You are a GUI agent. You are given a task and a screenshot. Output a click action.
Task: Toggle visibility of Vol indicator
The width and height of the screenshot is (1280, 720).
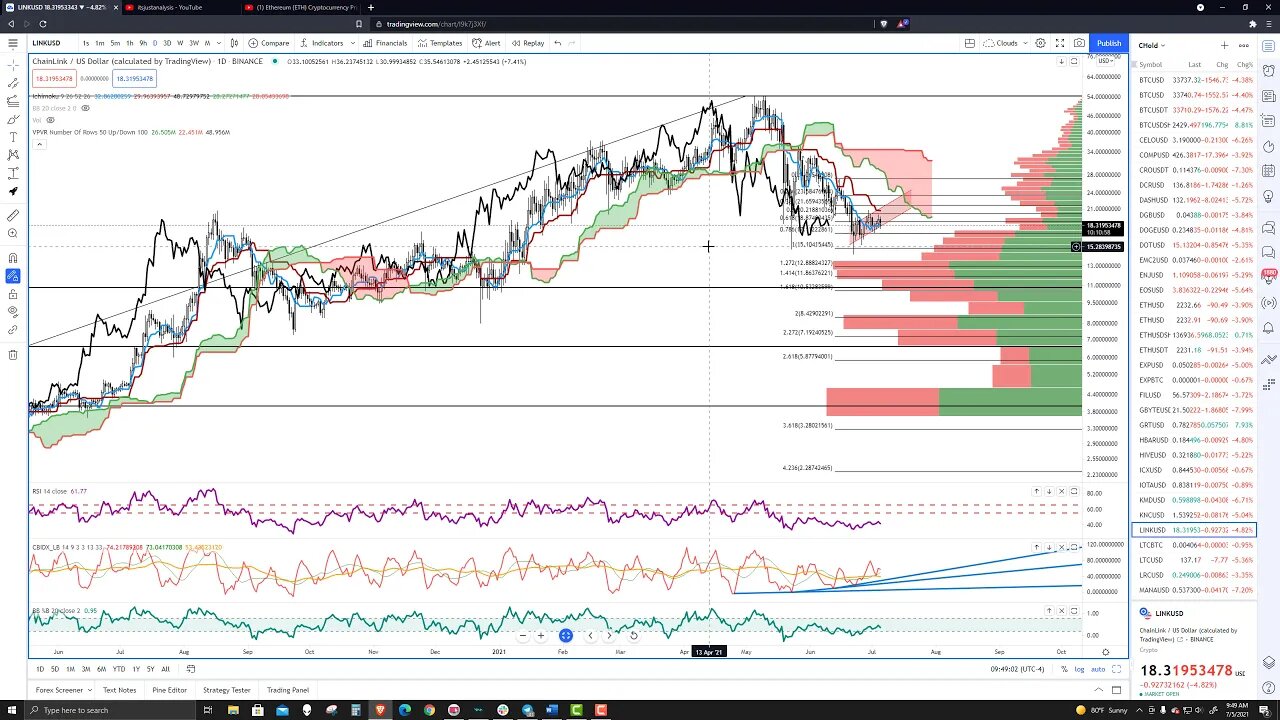click(x=50, y=120)
